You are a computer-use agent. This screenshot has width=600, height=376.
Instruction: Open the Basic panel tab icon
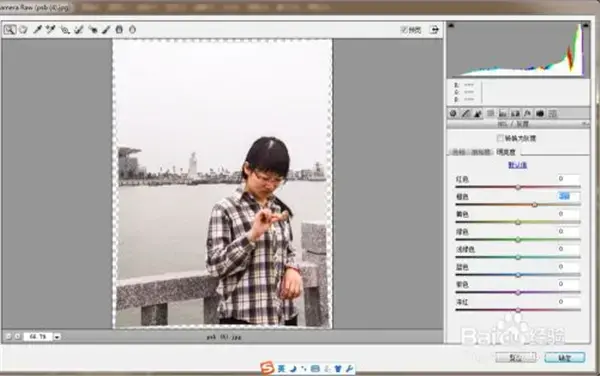[x=453, y=113]
